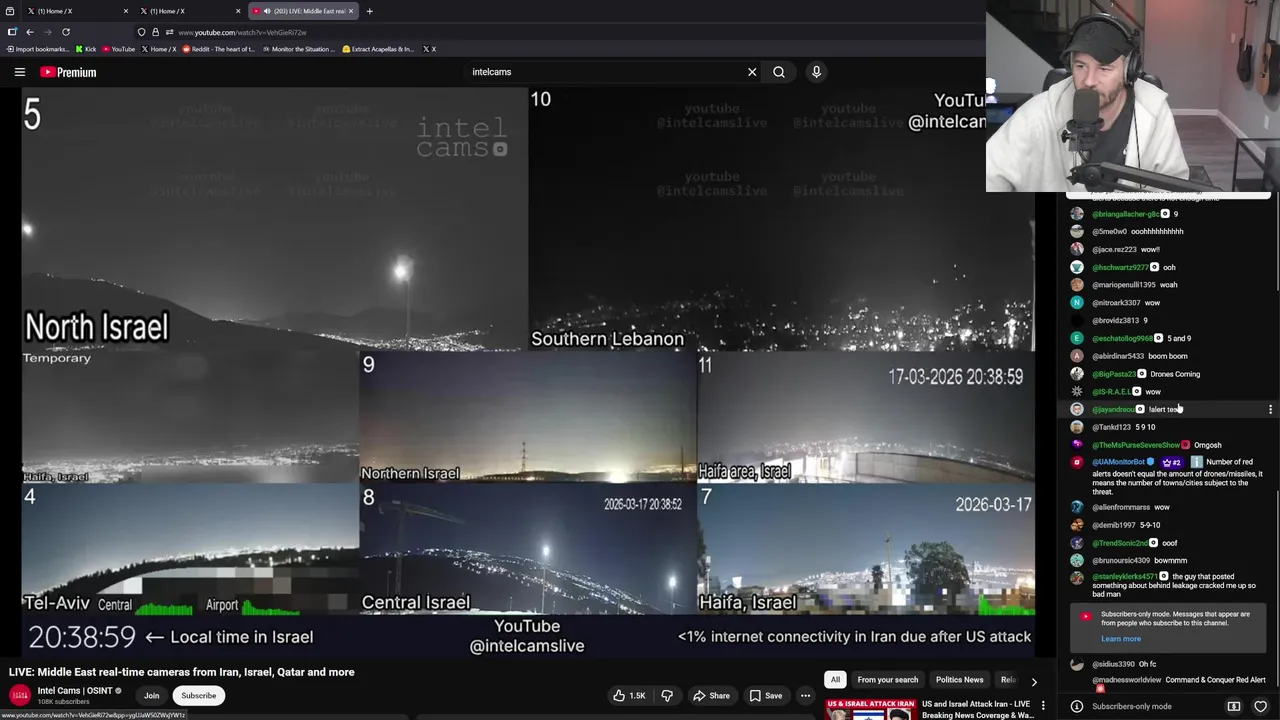Save the video to a playlist
Image resolution: width=1280 pixels, height=720 pixels.
(765, 696)
